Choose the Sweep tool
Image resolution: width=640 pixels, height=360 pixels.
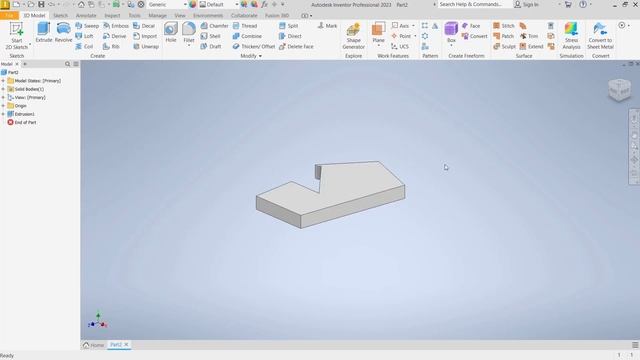click(87, 26)
